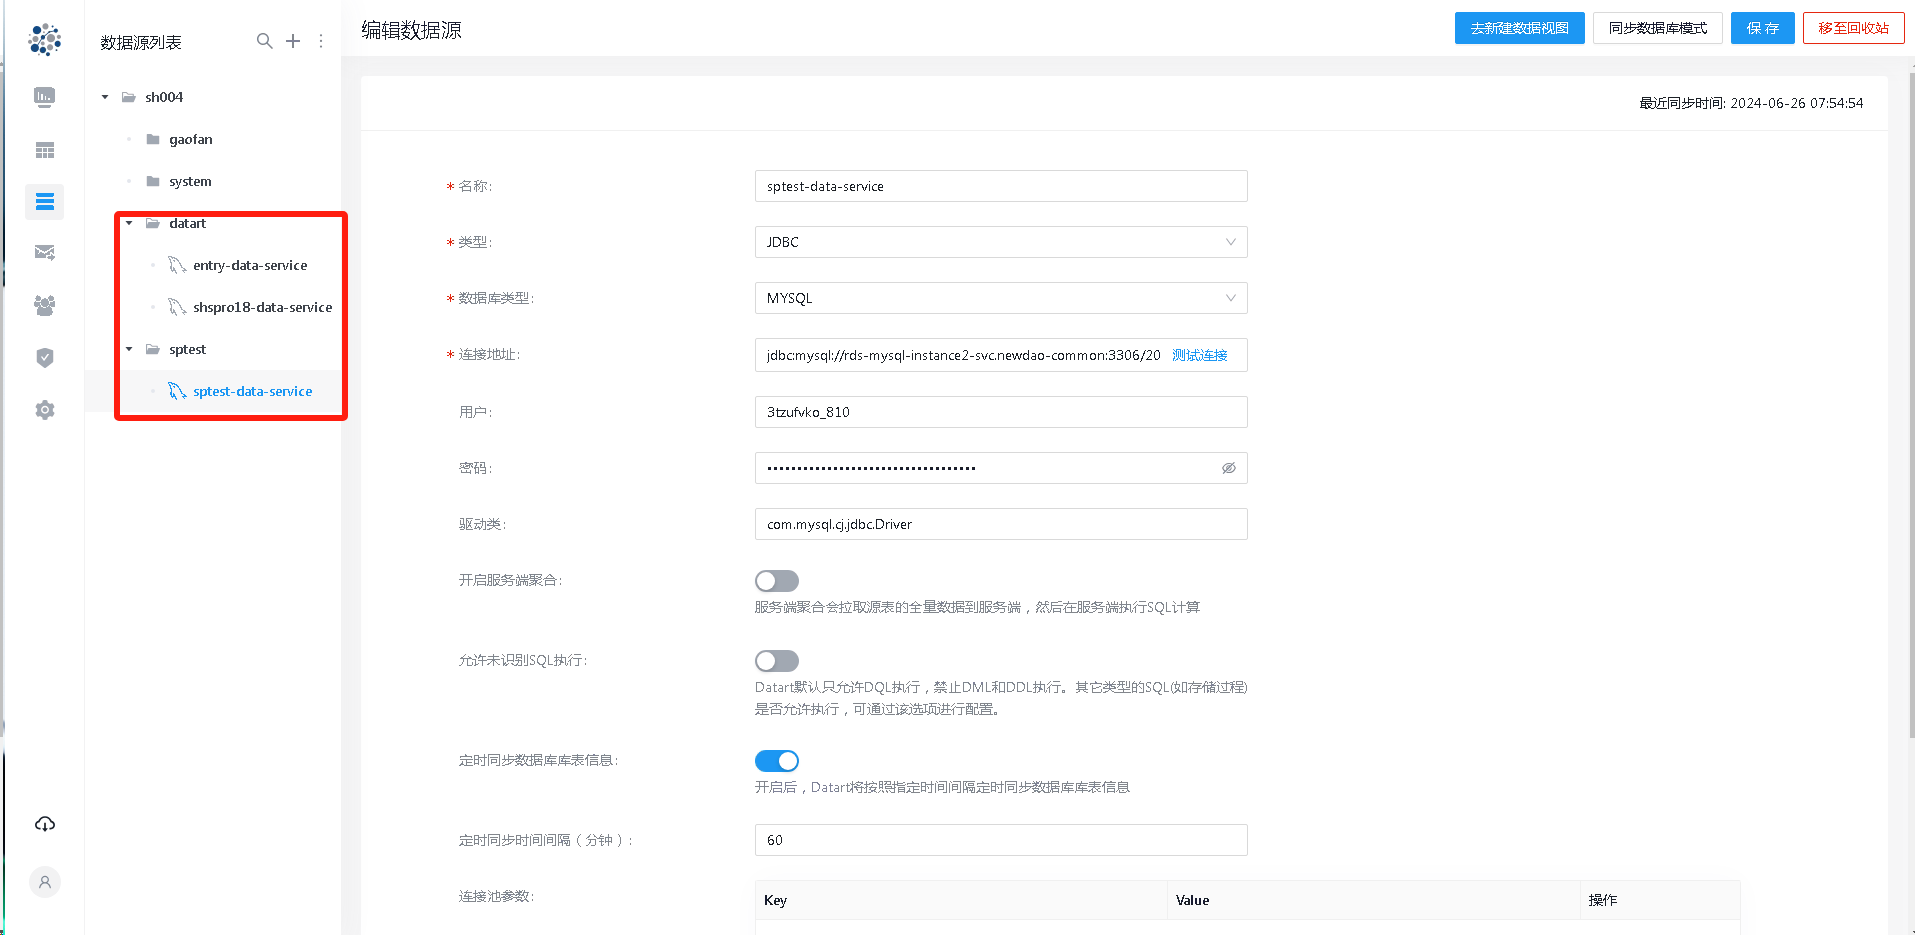Enable server-side aggregation switch
Screen dimensions: 1915x935
777,581
